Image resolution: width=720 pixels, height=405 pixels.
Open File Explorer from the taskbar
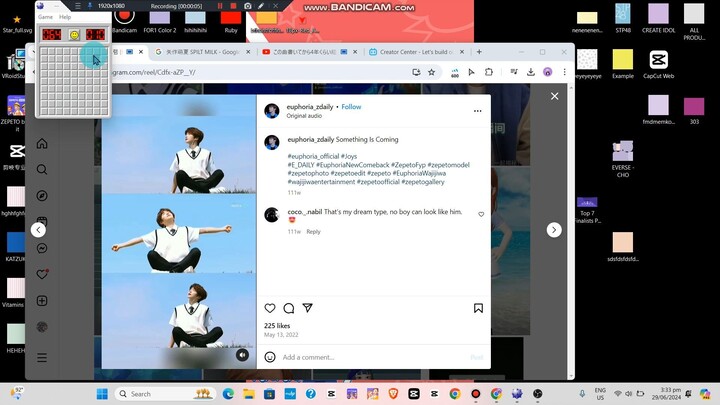click(x=249, y=394)
